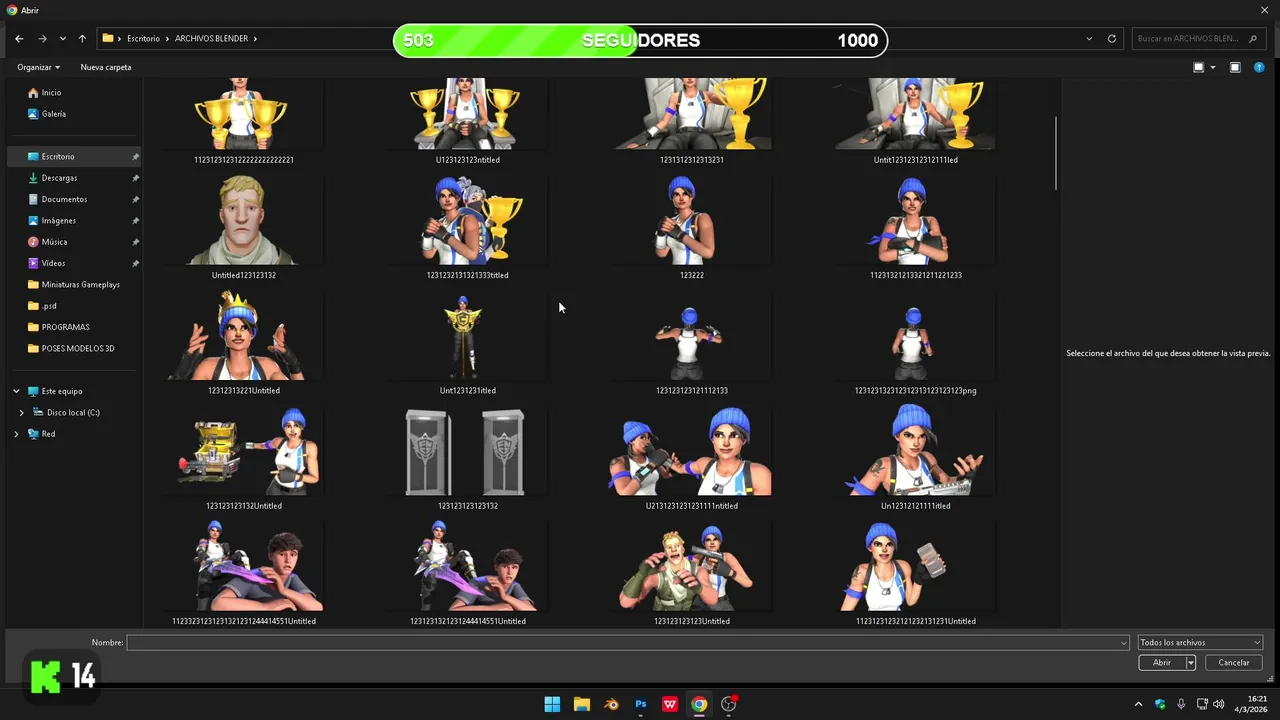Image resolution: width=1280 pixels, height=720 pixels.
Task: Click ARCHIVOS BLENDER in the address breadcrumb
Action: (211, 38)
